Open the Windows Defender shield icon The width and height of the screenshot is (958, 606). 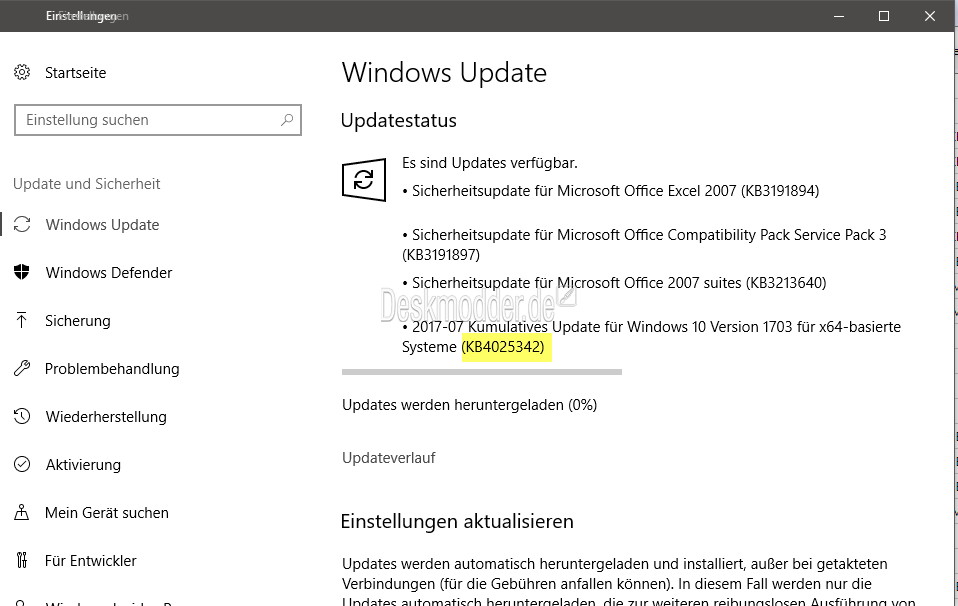click(x=22, y=272)
